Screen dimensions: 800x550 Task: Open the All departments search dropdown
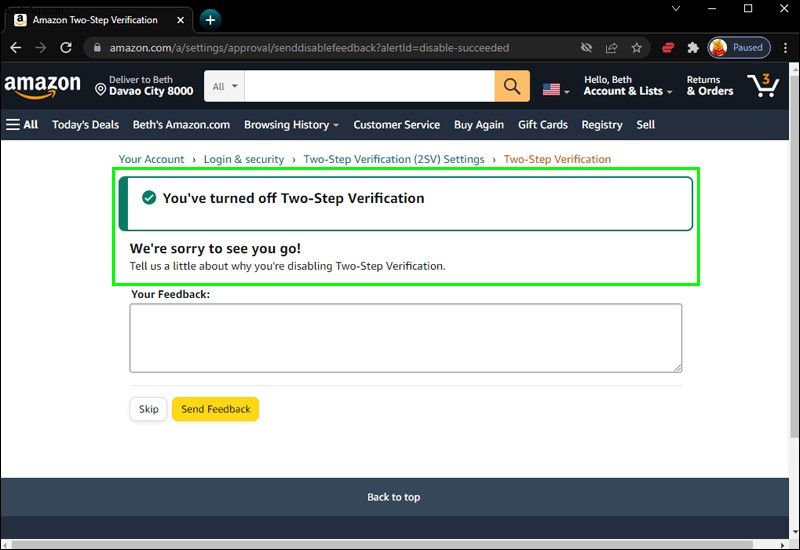tap(224, 86)
